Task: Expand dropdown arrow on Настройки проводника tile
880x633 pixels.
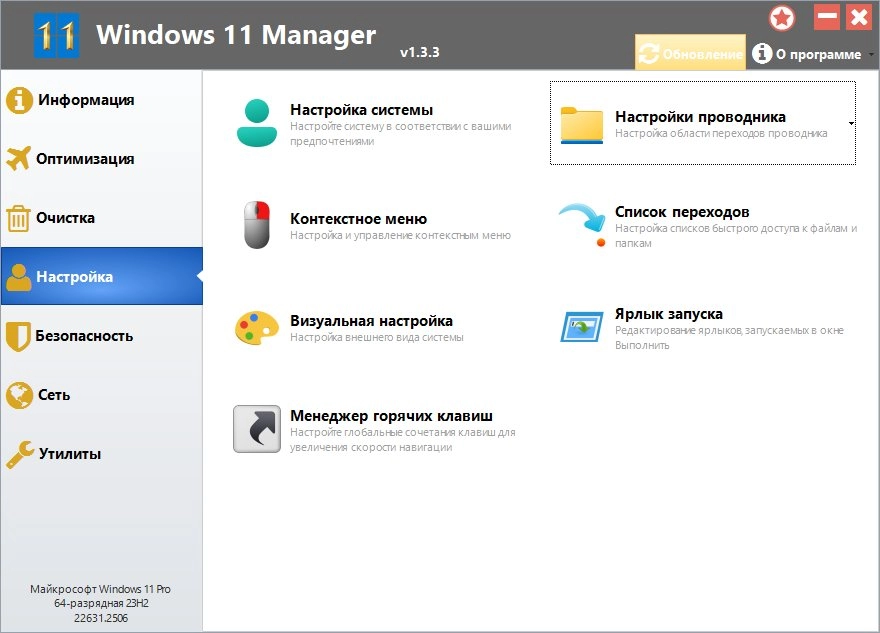Action: coord(851,123)
